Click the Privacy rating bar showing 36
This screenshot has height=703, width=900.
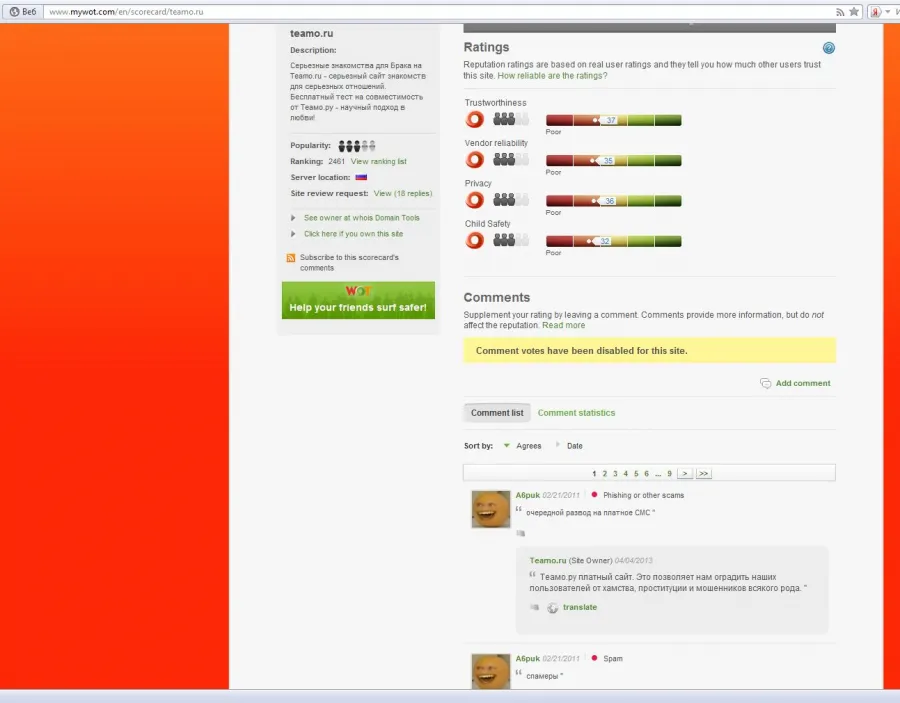point(613,200)
